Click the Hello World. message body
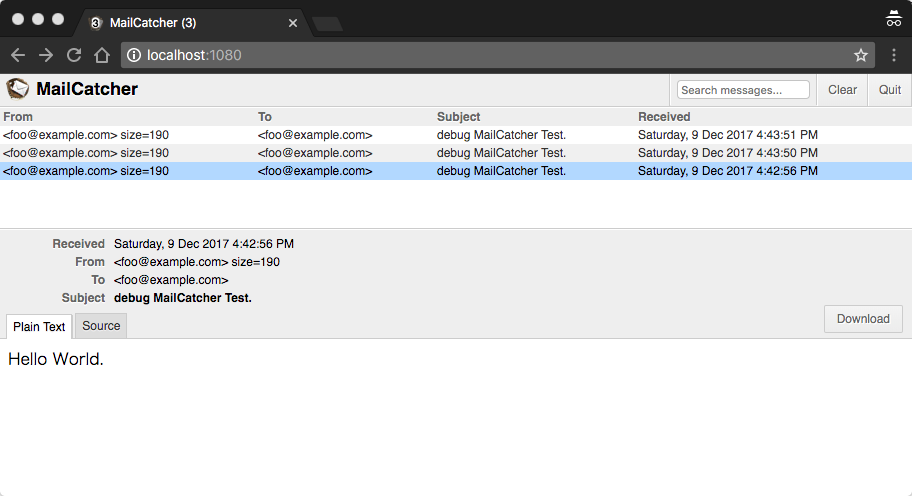This screenshot has width=912, height=496. click(x=56, y=359)
